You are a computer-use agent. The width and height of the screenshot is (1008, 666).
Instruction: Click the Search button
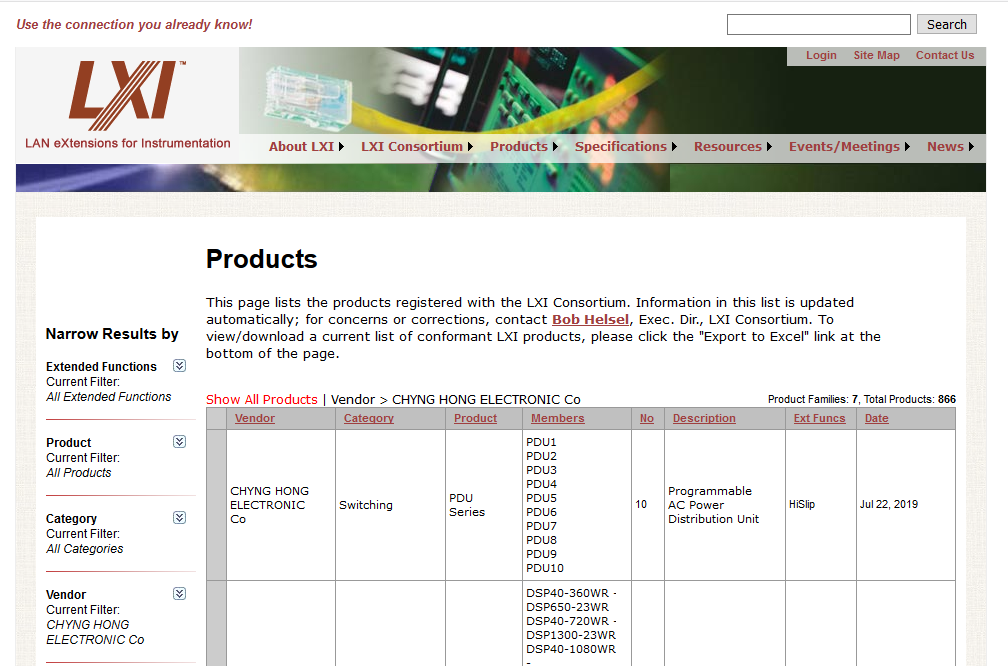946,24
